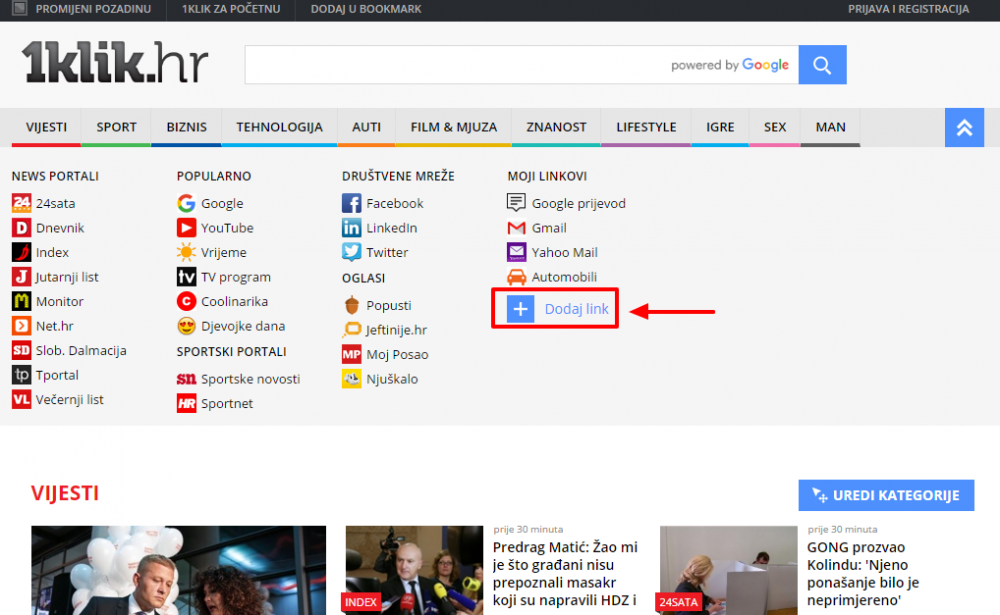Screen dimensions: 1000x615
Task: Click PROMIJENI POZADINU in top bar
Action: coord(93,9)
